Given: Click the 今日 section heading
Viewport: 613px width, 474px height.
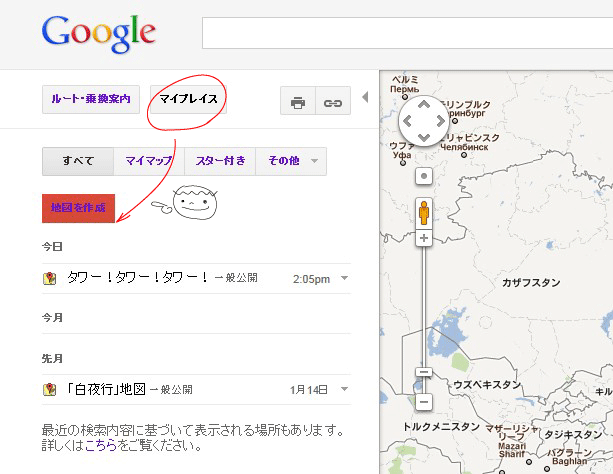Looking at the screenshot, I should [52, 247].
